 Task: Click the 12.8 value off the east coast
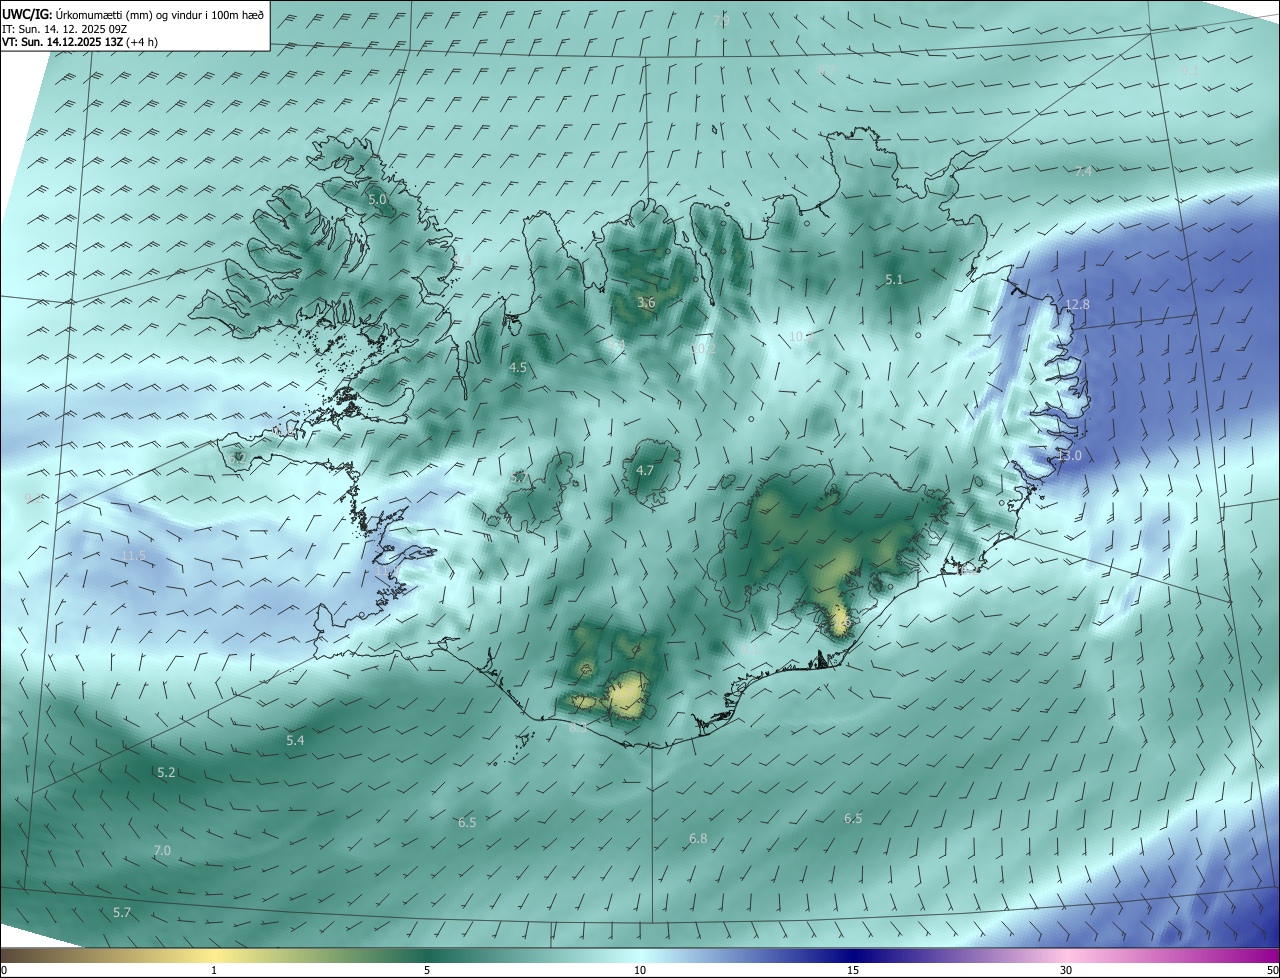tap(1077, 305)
